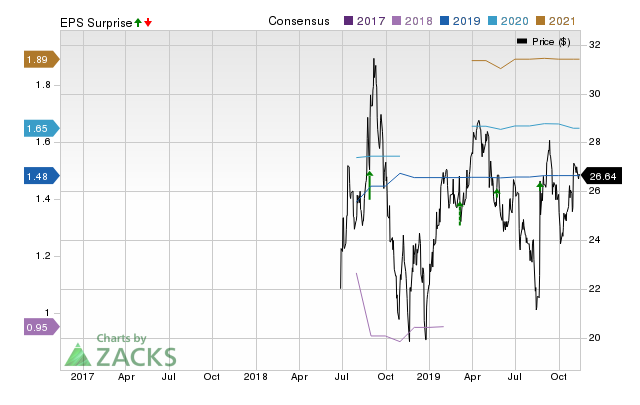Click the red down arrow in EPS Surprise legend

pos(148,22)
